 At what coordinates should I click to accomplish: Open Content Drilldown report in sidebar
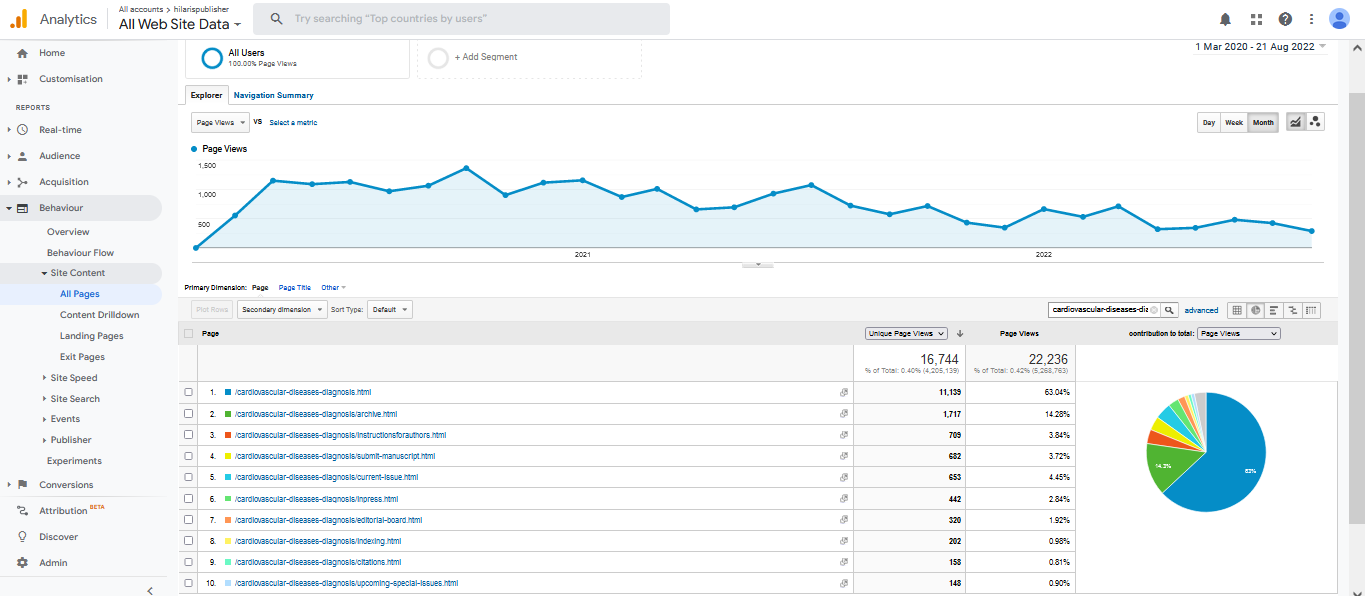click(99, 315)
